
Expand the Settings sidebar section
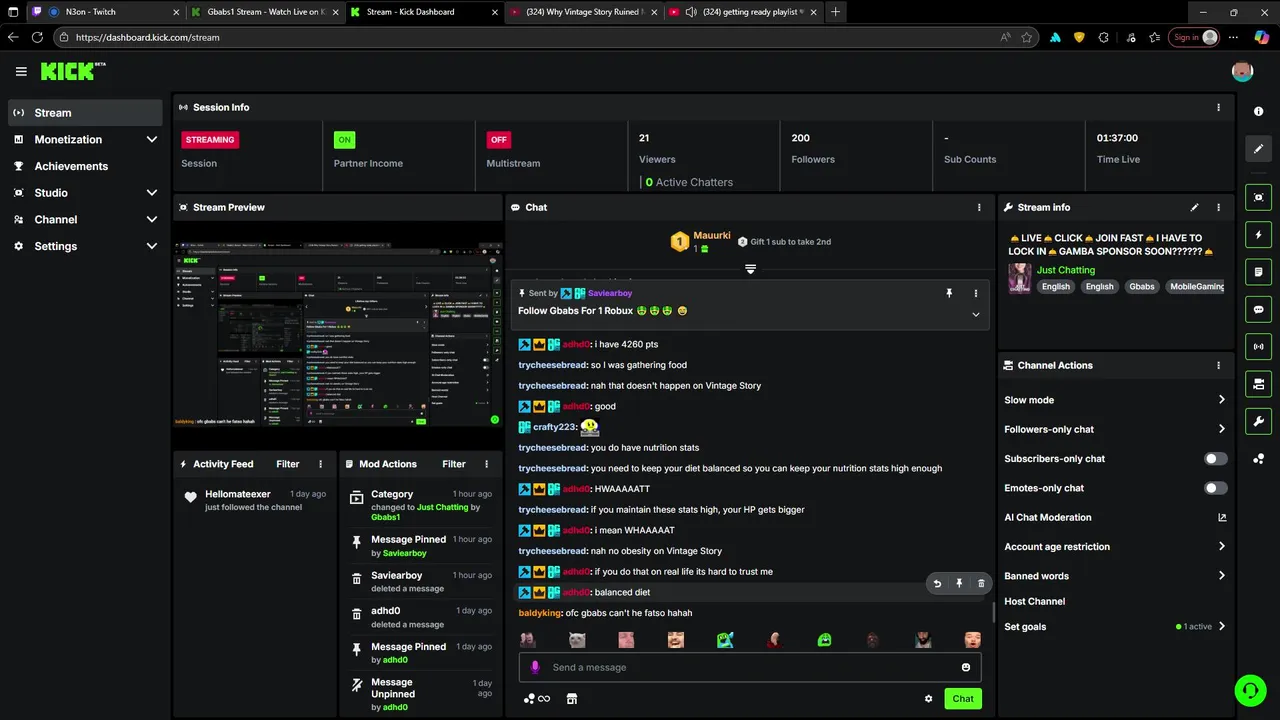tap(152, 246)
